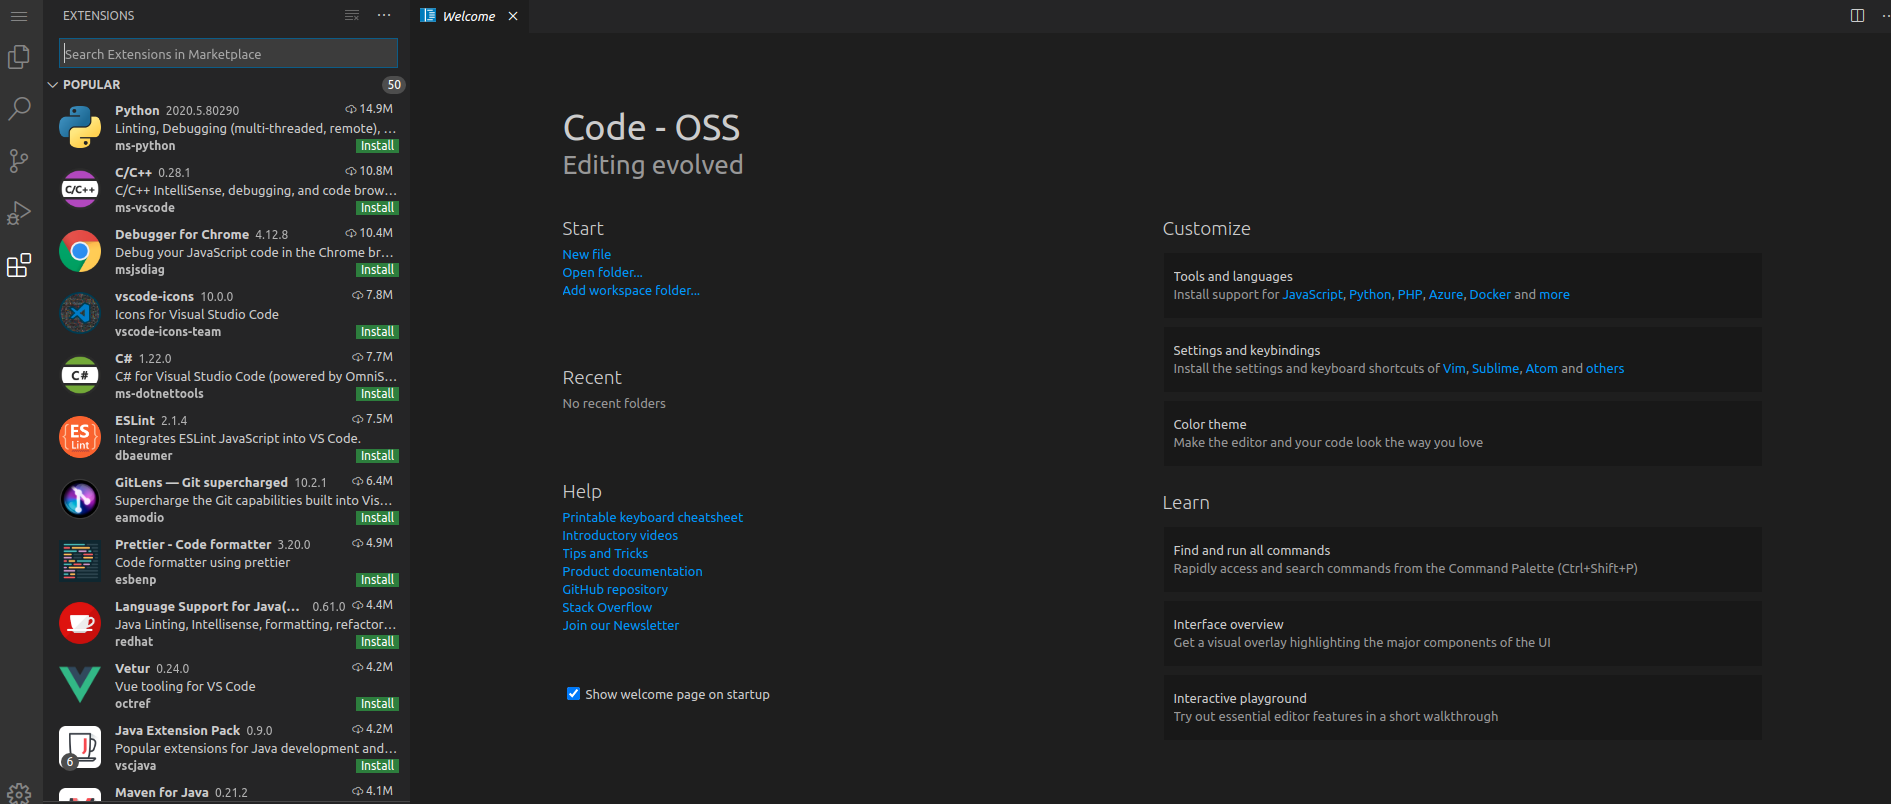The image size is (1891, 804).
Task: Open the Source Control view
Action: pyautogui.click(x=19, y=161)
